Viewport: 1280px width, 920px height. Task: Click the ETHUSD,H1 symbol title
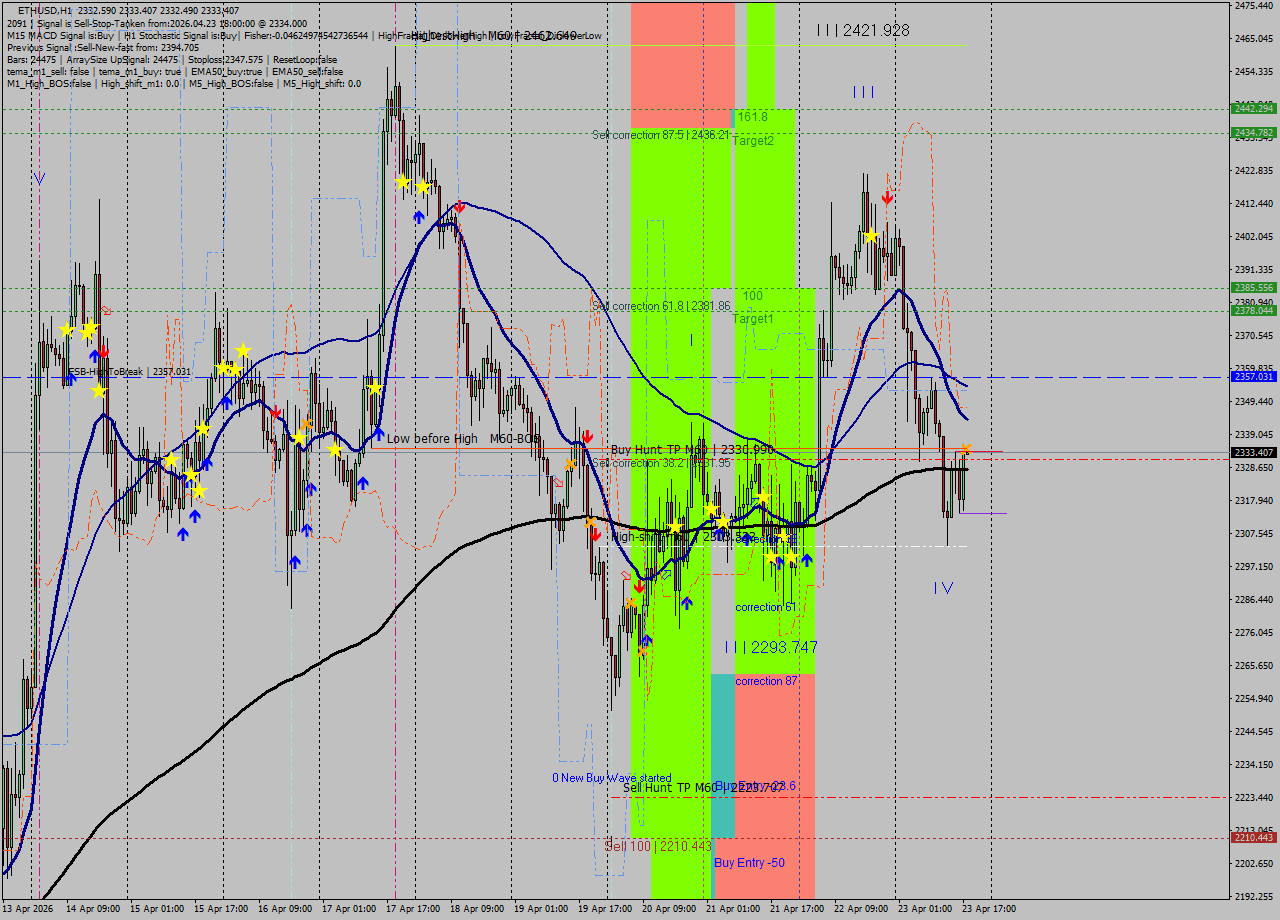coord(44,10)
